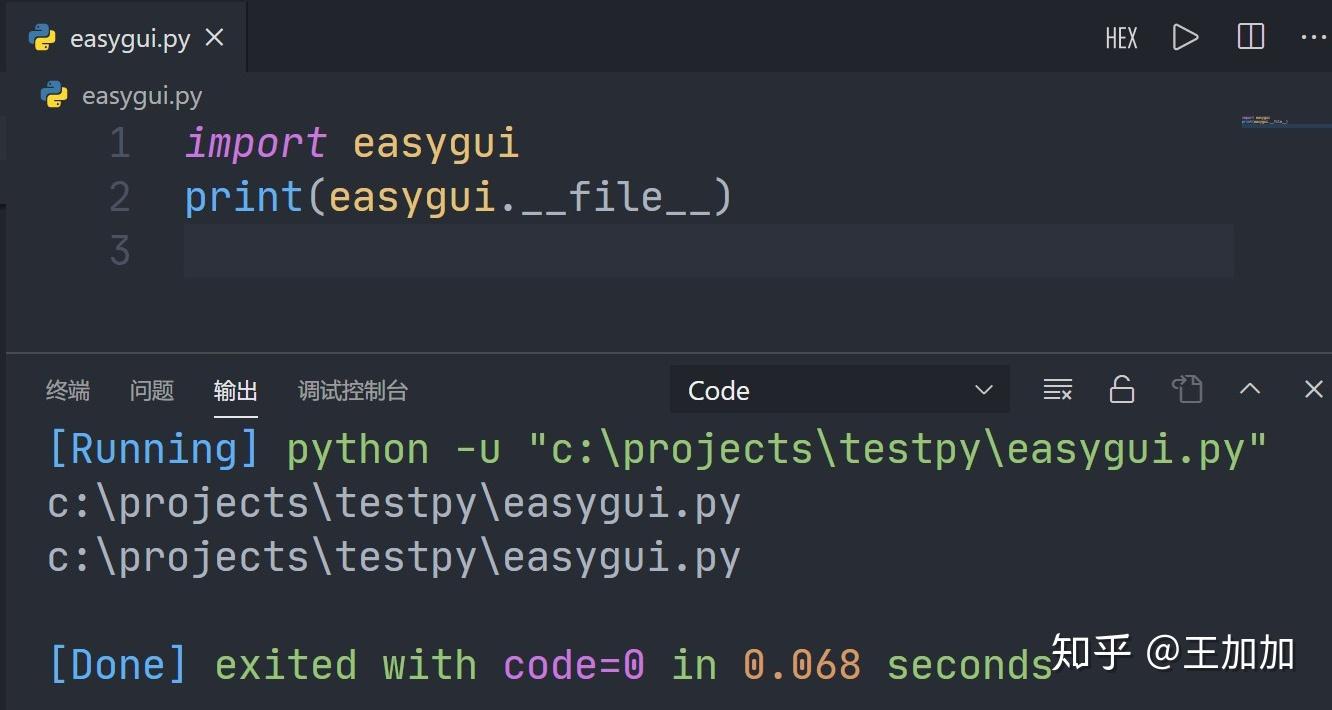Click easygui.py in the breadcrumb

141,96
